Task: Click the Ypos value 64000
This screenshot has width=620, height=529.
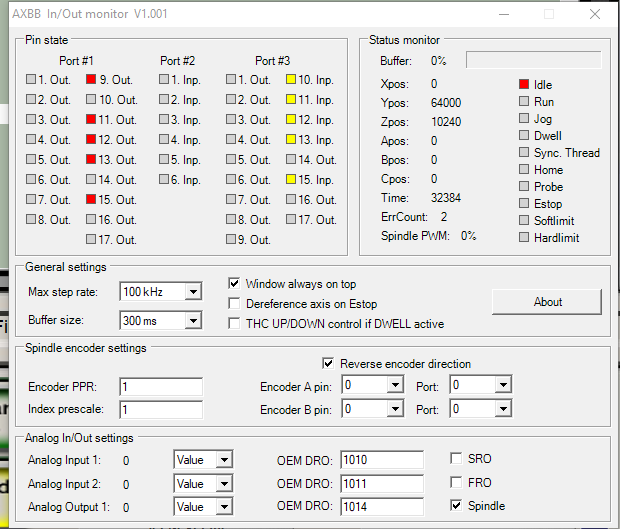Action: (446, 103)
